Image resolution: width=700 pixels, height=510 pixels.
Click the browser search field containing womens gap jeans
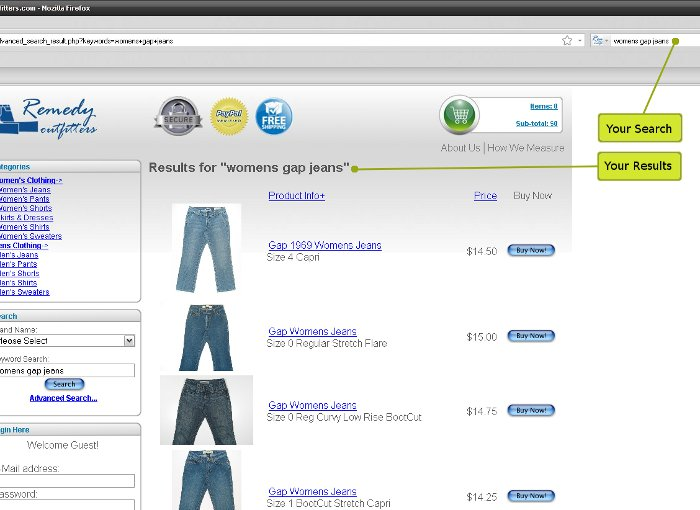(x=655, y=41)
